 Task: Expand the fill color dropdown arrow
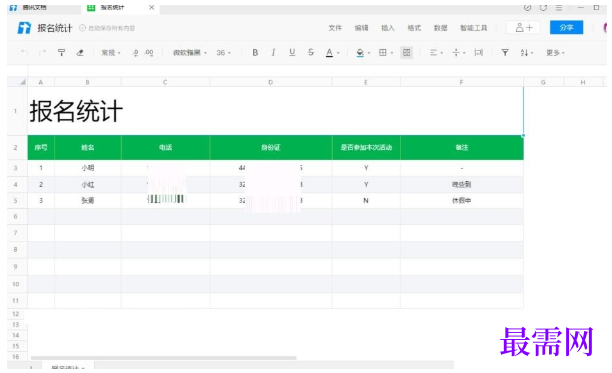point(369,53)
